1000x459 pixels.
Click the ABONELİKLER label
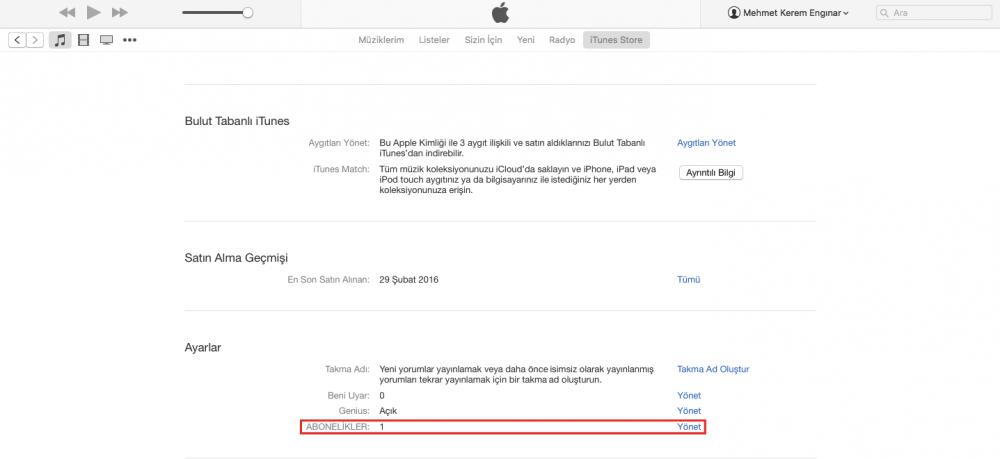tap(337, 426)
